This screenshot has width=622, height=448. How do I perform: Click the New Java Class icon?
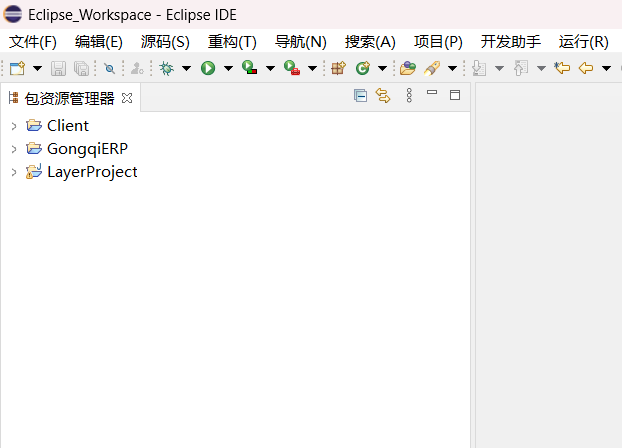pos(362,68)
